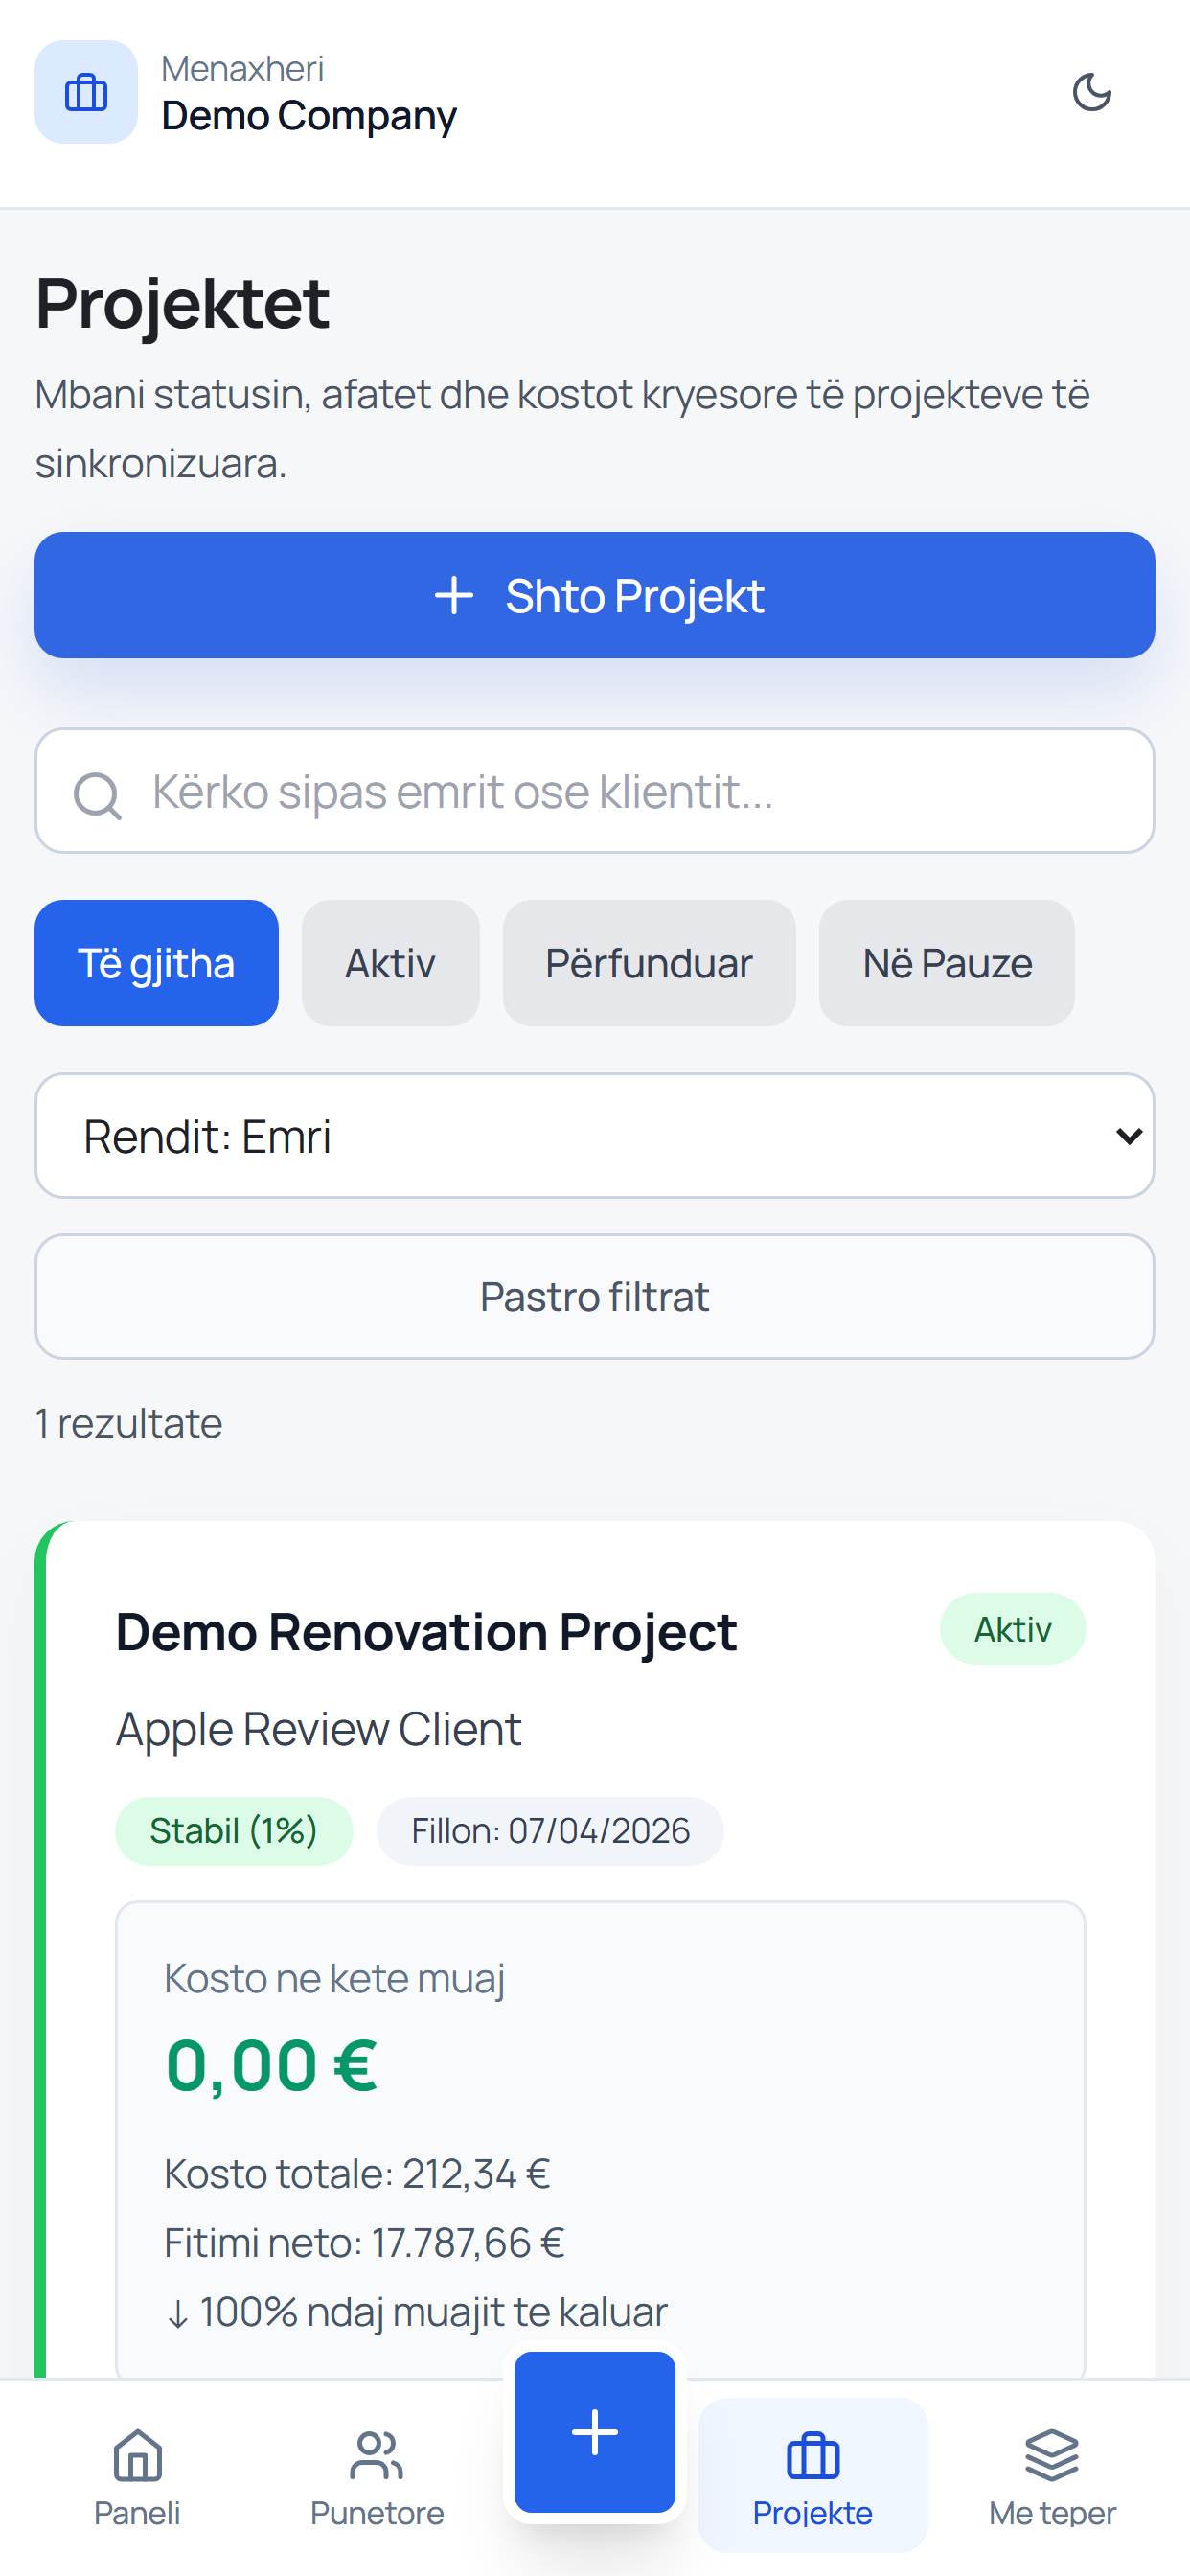Filter projects by Në Pauze status

947,963
